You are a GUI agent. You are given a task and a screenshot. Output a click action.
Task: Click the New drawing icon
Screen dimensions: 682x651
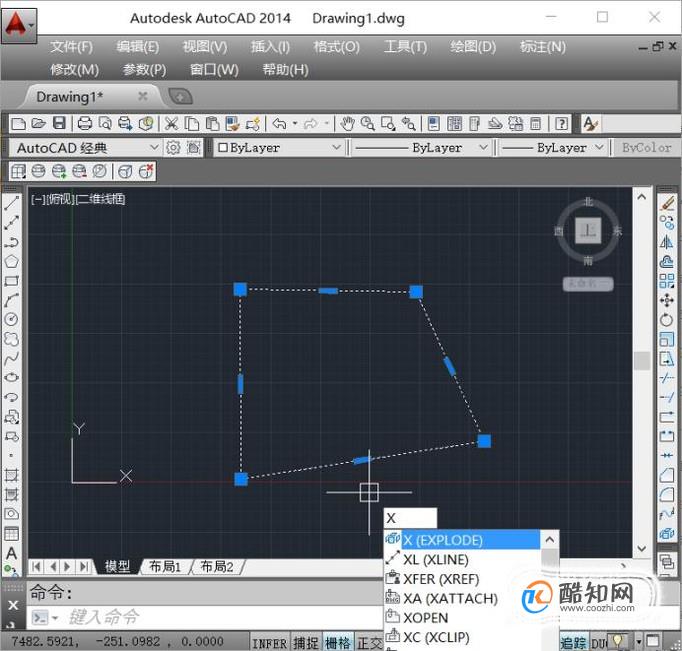[x=19, y=124]
